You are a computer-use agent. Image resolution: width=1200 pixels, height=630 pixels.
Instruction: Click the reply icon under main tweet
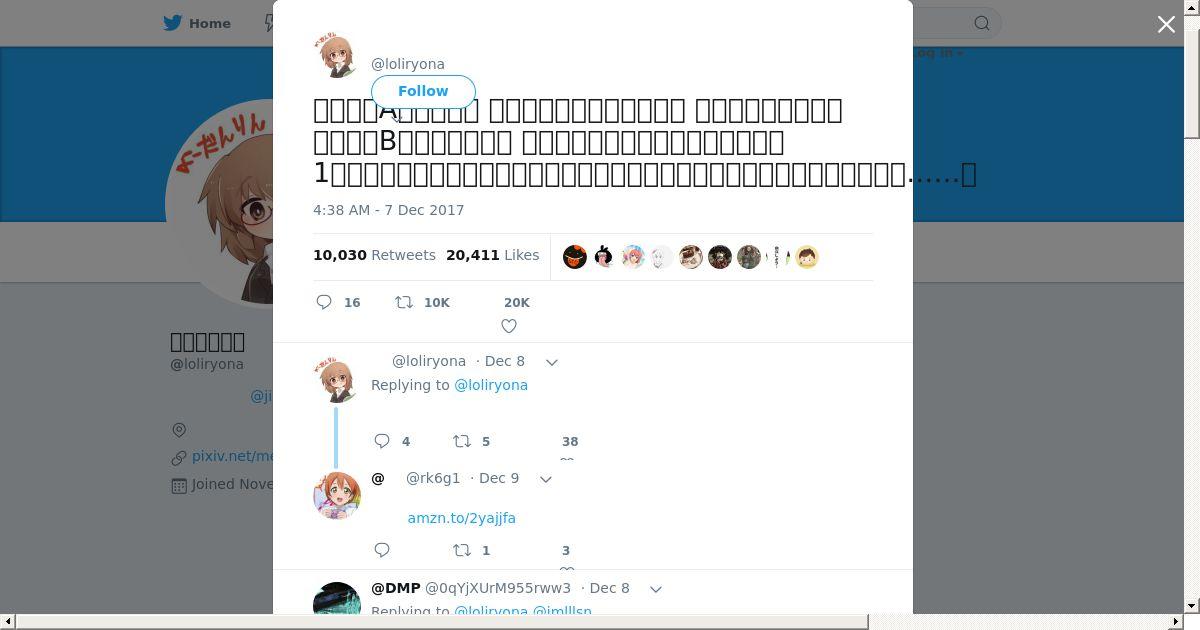324,302
